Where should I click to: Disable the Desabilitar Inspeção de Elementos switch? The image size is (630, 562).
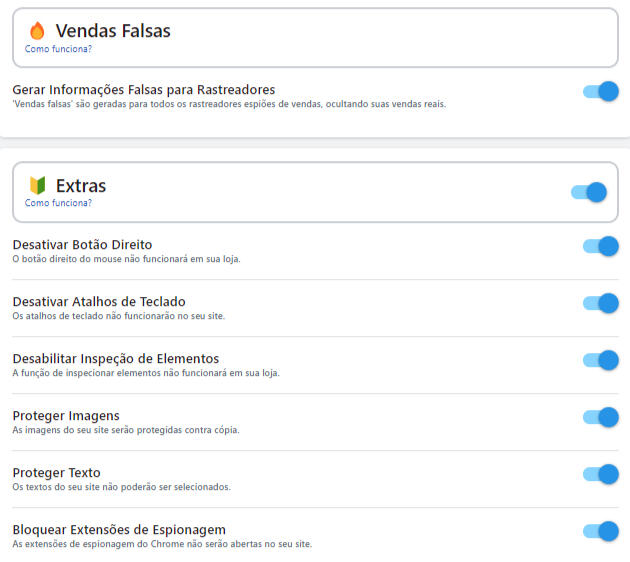click(x=601, y=360)
